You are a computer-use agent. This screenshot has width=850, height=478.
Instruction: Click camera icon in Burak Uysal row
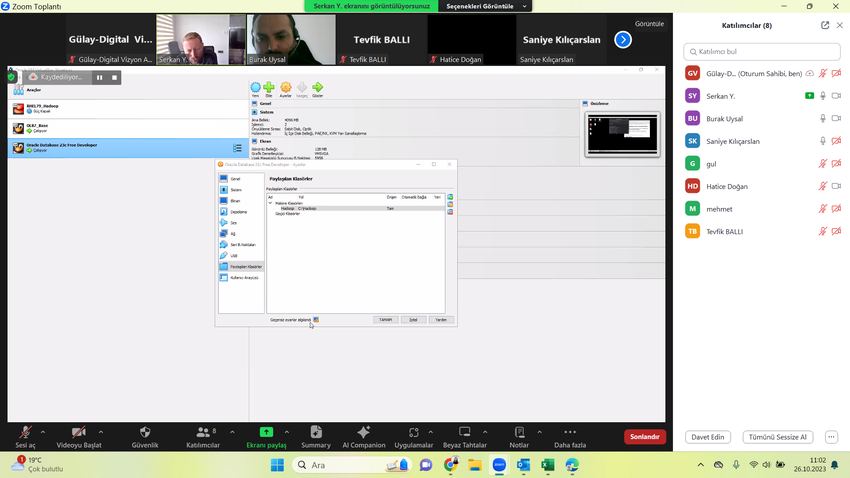pyautogui.click(x=836, y=118)
